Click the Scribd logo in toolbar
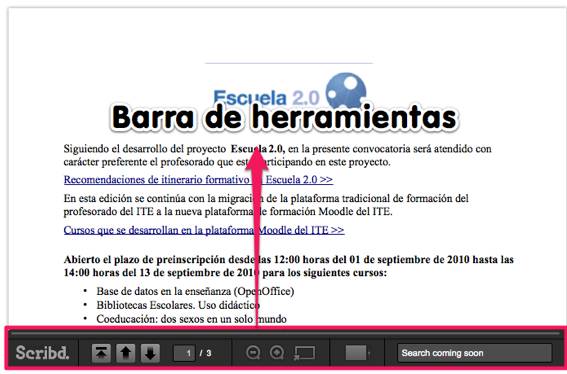 (x=42, y=352)
